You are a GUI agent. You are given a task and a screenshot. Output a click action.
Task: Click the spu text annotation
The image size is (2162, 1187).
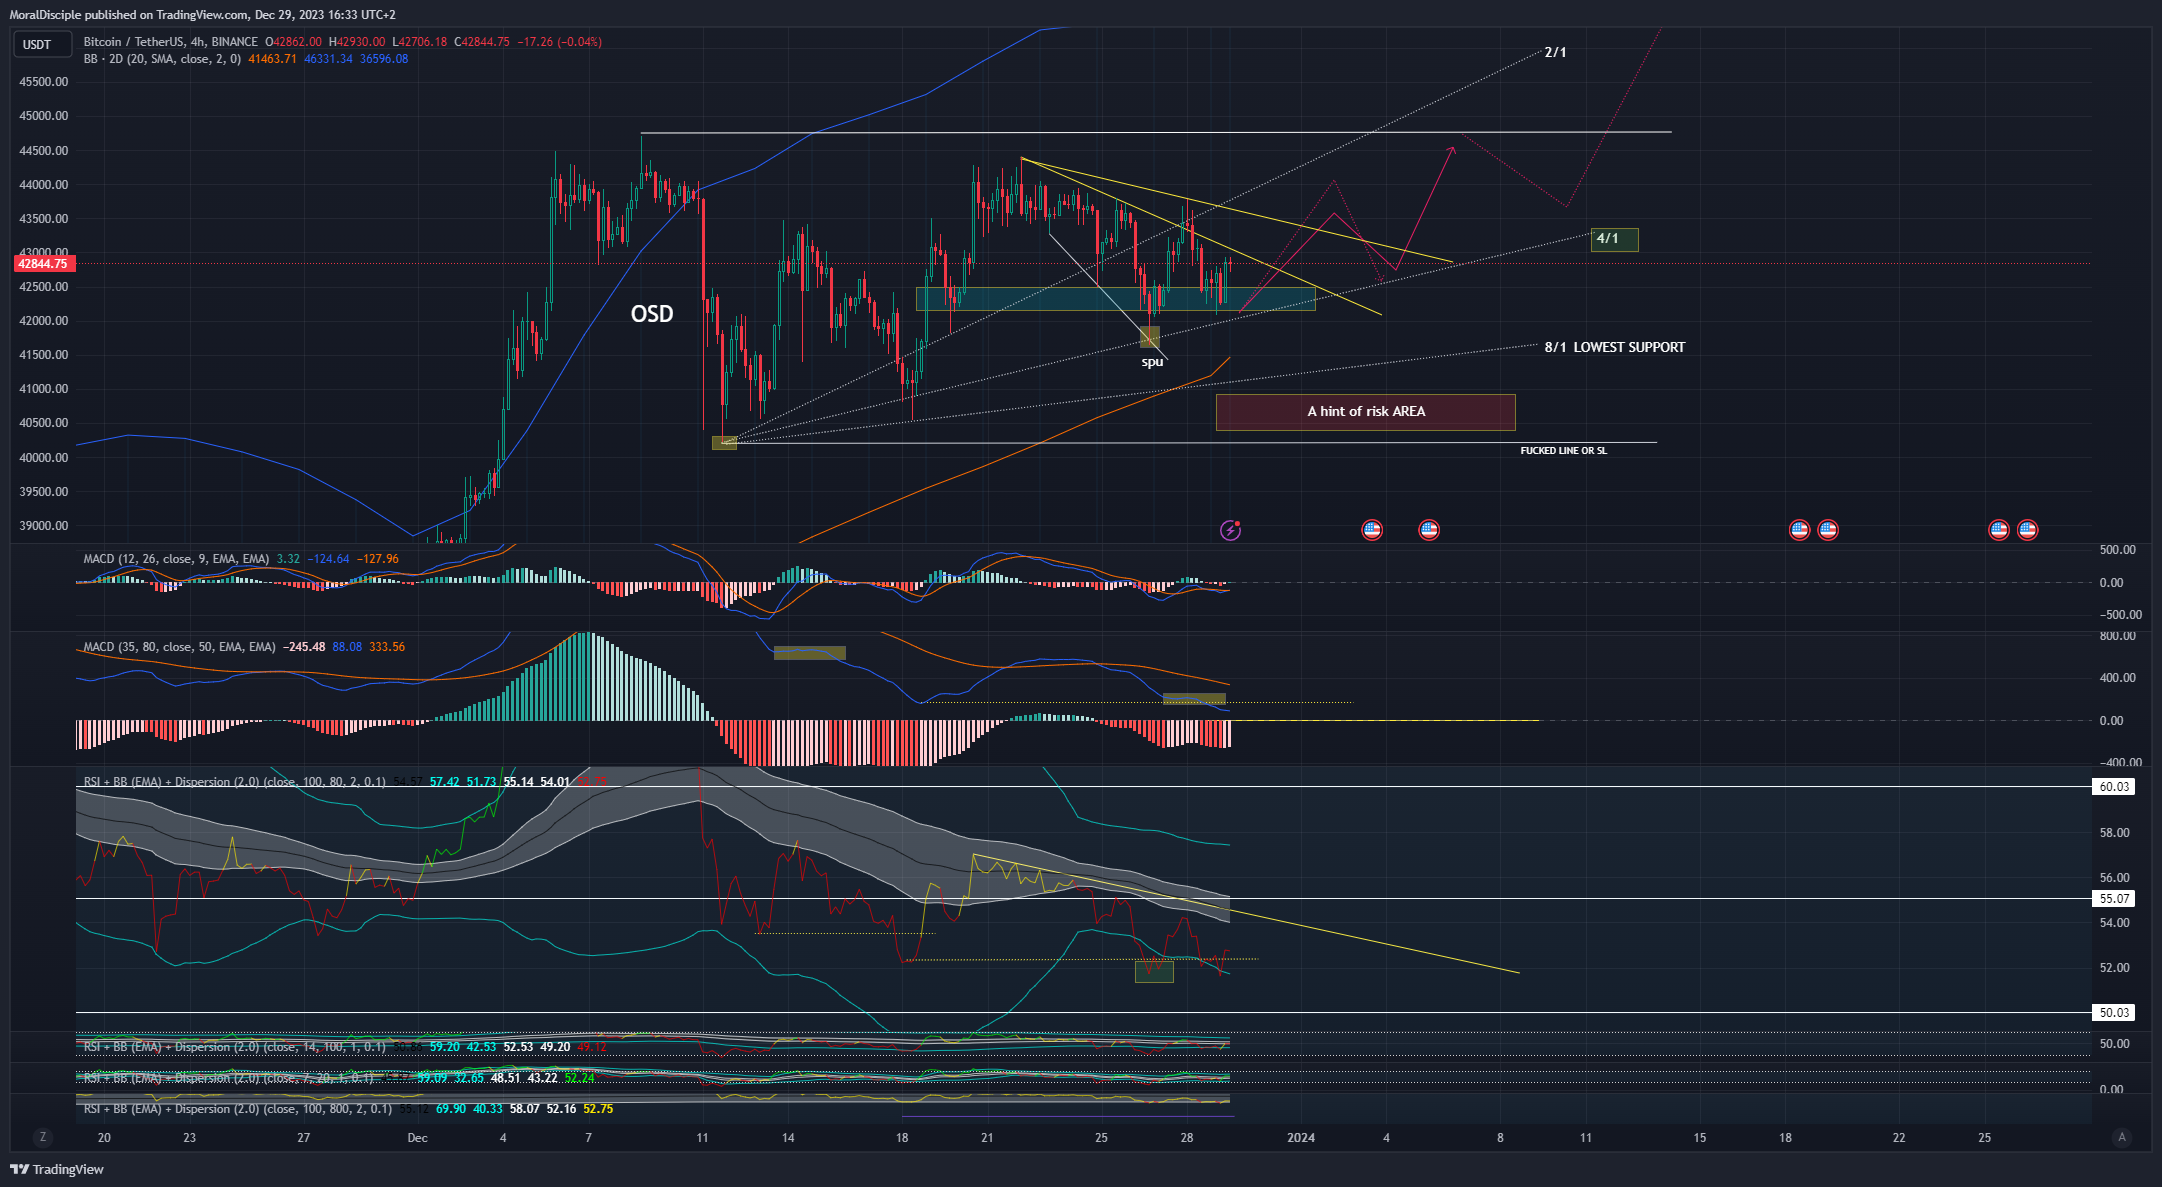1152,362
